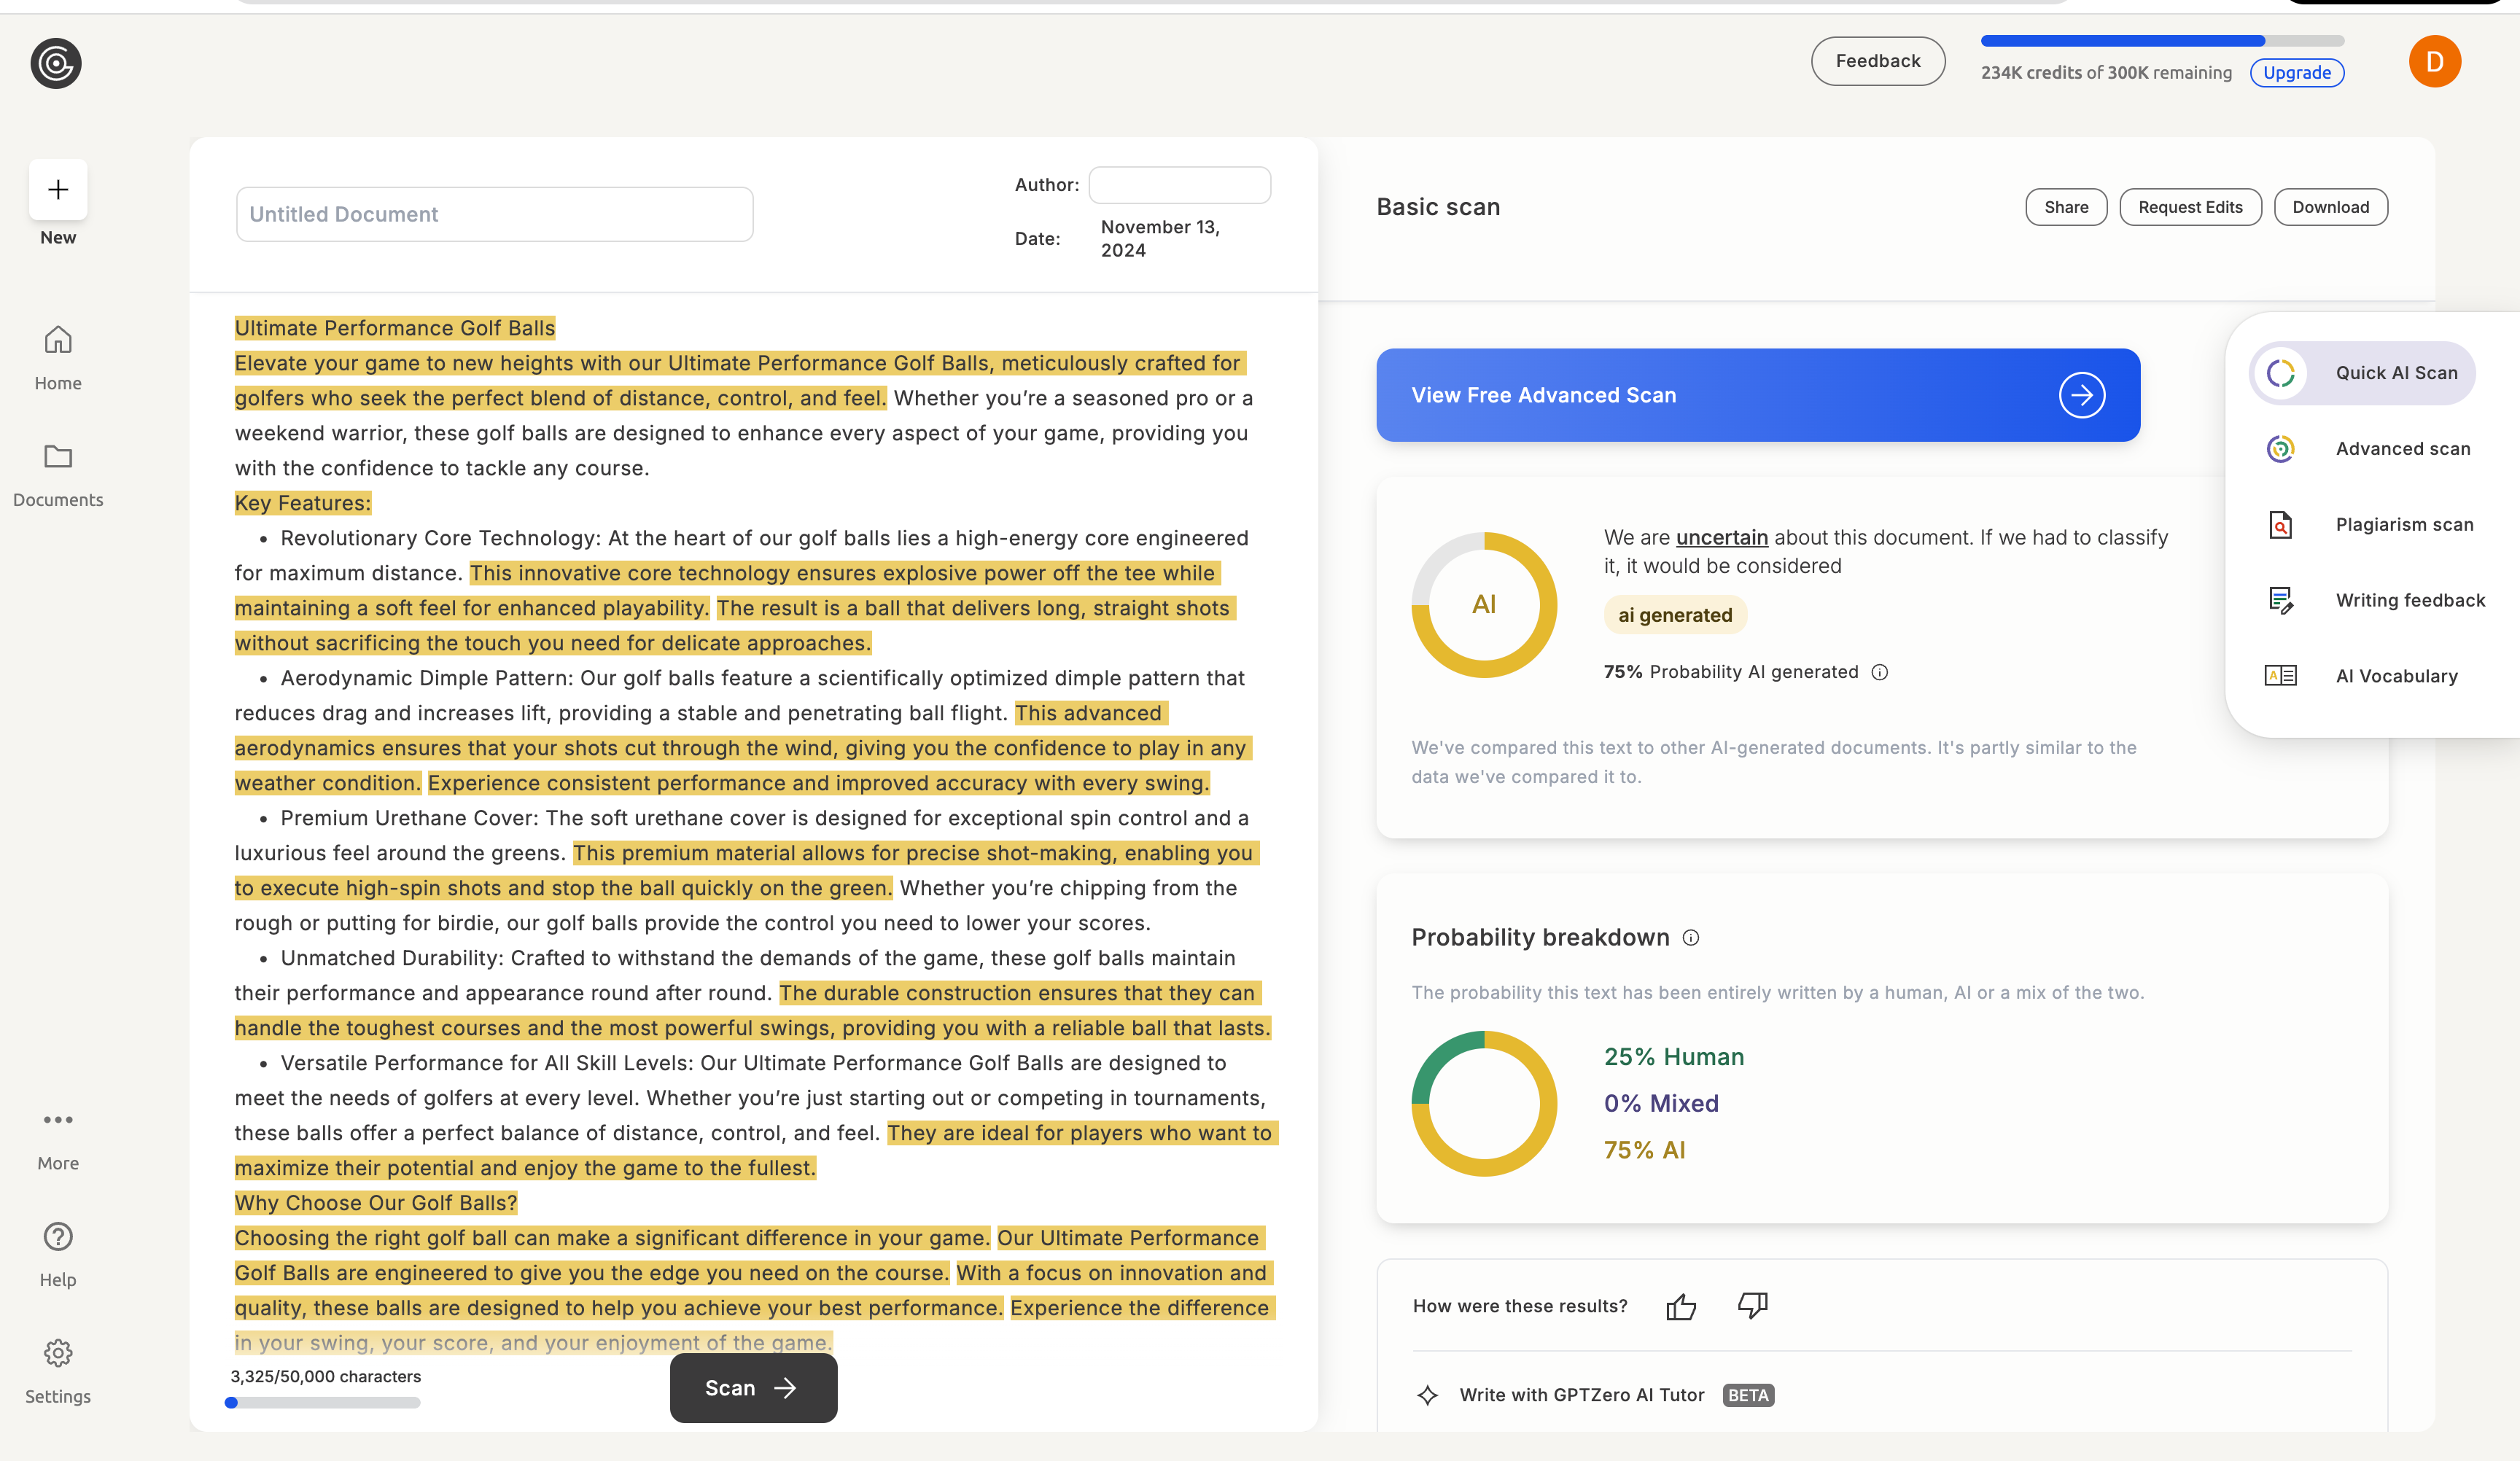
Task: Click View Free Advanced Scan banner
Action: point(1757,395)
